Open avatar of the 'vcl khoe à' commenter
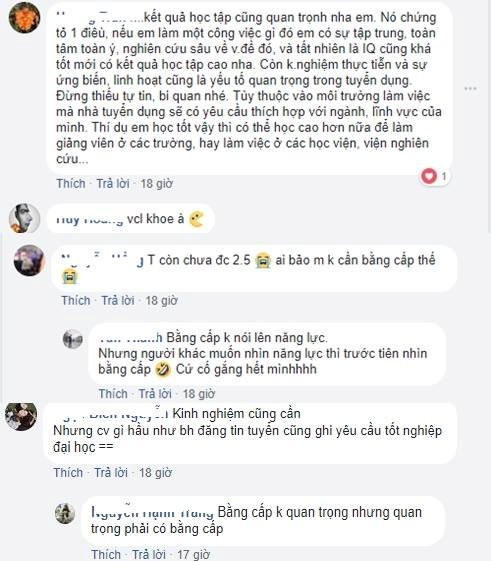The image size is (491, 561). (x=24, y=219)
